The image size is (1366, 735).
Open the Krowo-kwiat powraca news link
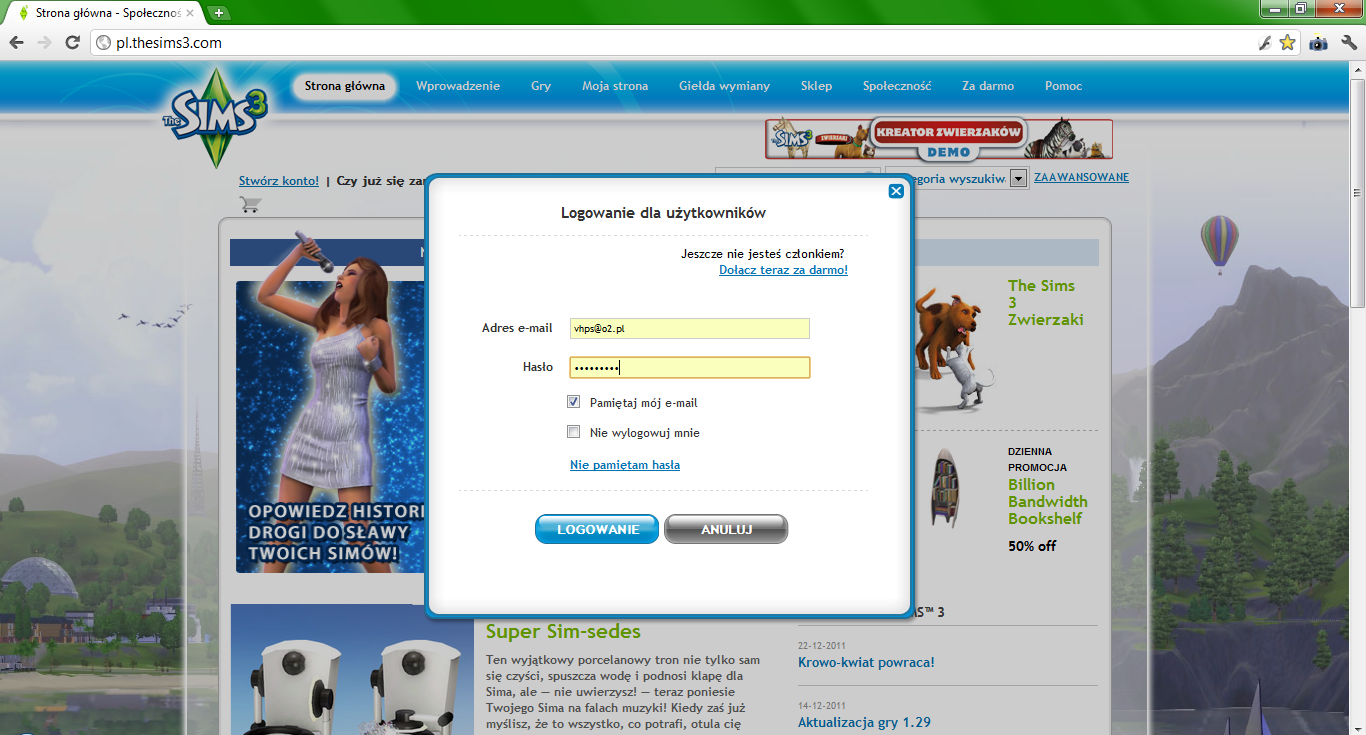click(x=866, y=662)
